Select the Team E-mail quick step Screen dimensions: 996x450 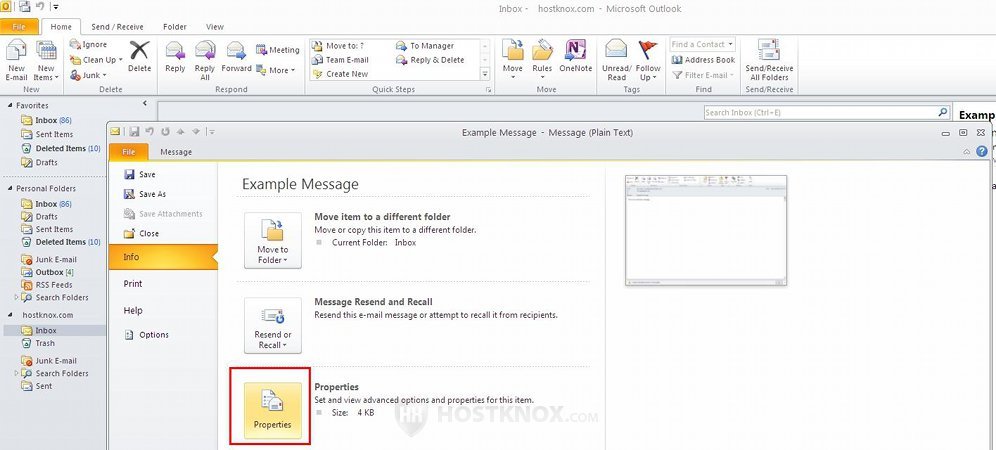tap(340, 60)
